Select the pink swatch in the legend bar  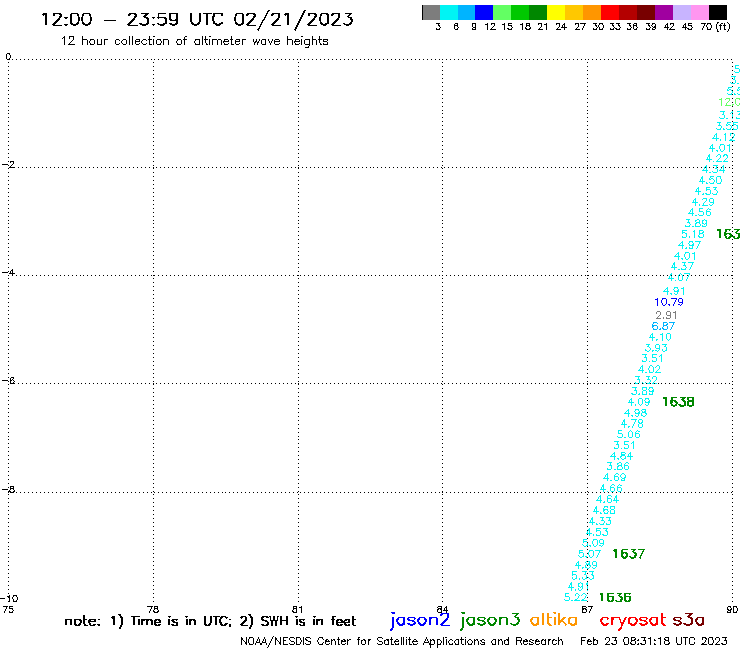700,12
